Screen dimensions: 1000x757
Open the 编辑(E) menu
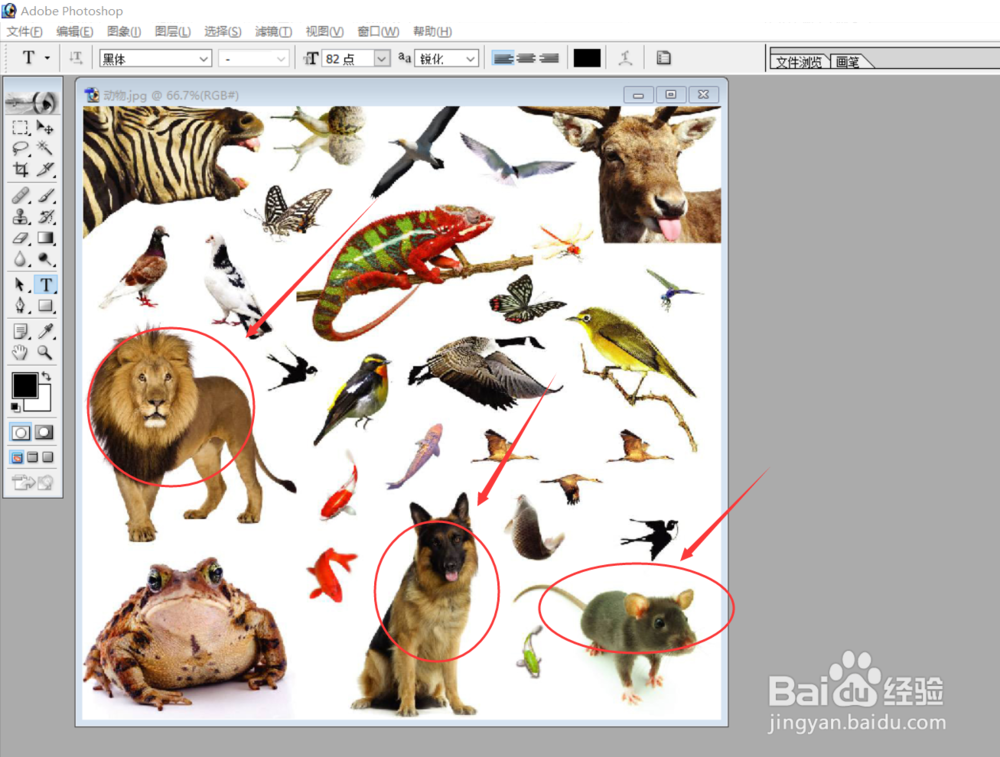click(75, 31)
